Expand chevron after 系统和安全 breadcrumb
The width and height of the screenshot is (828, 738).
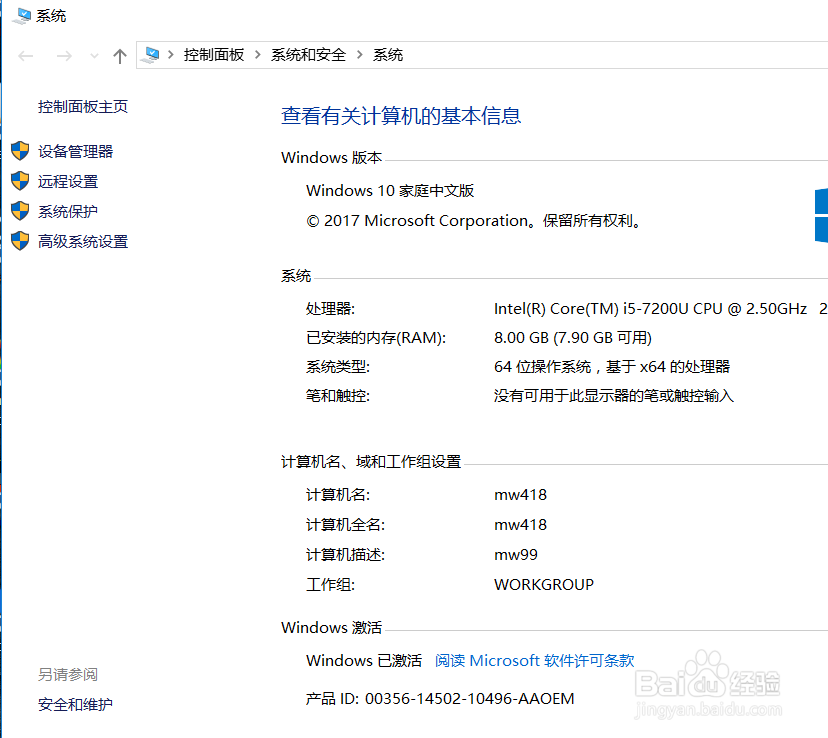pyautogui.click(x=360, y=55)
